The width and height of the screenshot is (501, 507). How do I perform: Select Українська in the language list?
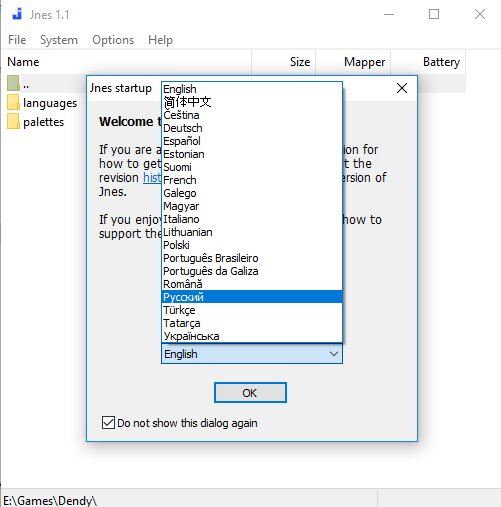252,336
